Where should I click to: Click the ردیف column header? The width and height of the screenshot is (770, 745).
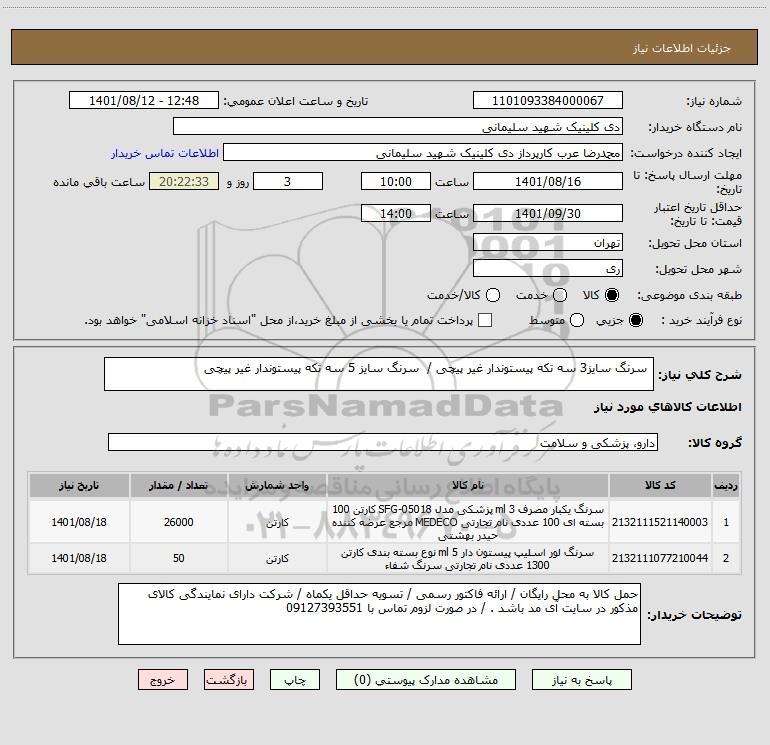[726, 485]
